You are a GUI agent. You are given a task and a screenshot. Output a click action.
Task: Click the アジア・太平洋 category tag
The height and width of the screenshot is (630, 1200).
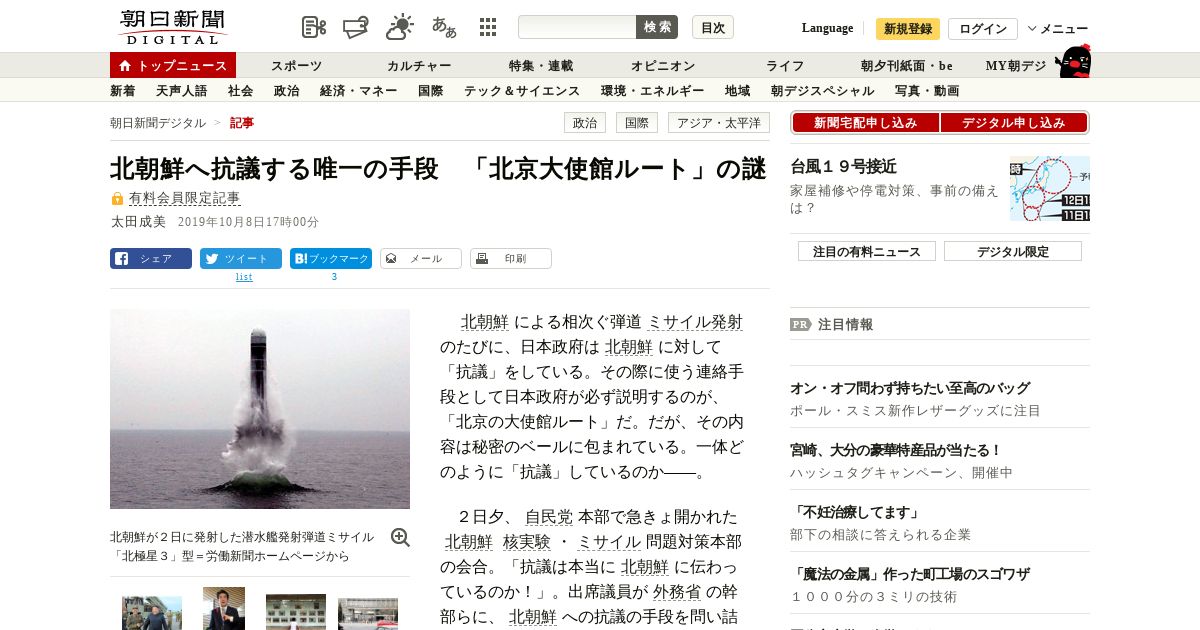(718, 123)
